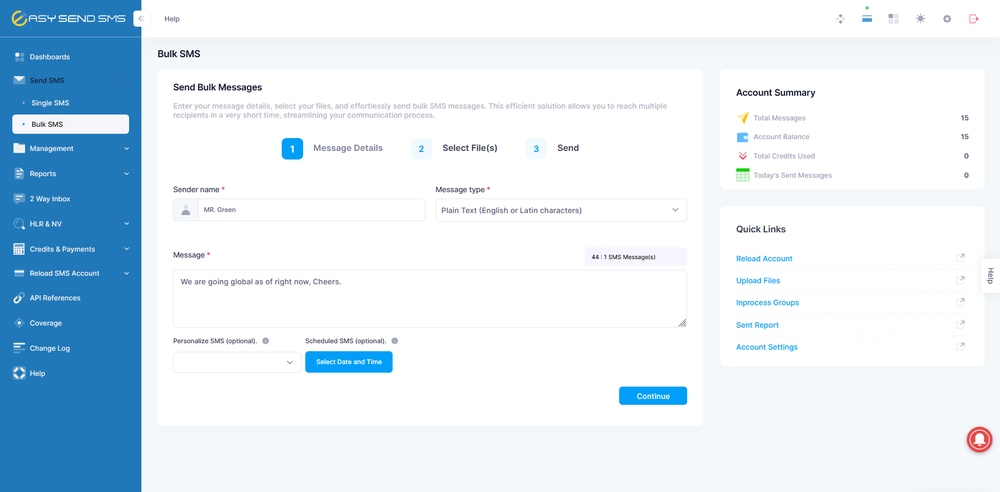Click the Management folder icon
The image size is (1000, 492).
tap(19, 148)
